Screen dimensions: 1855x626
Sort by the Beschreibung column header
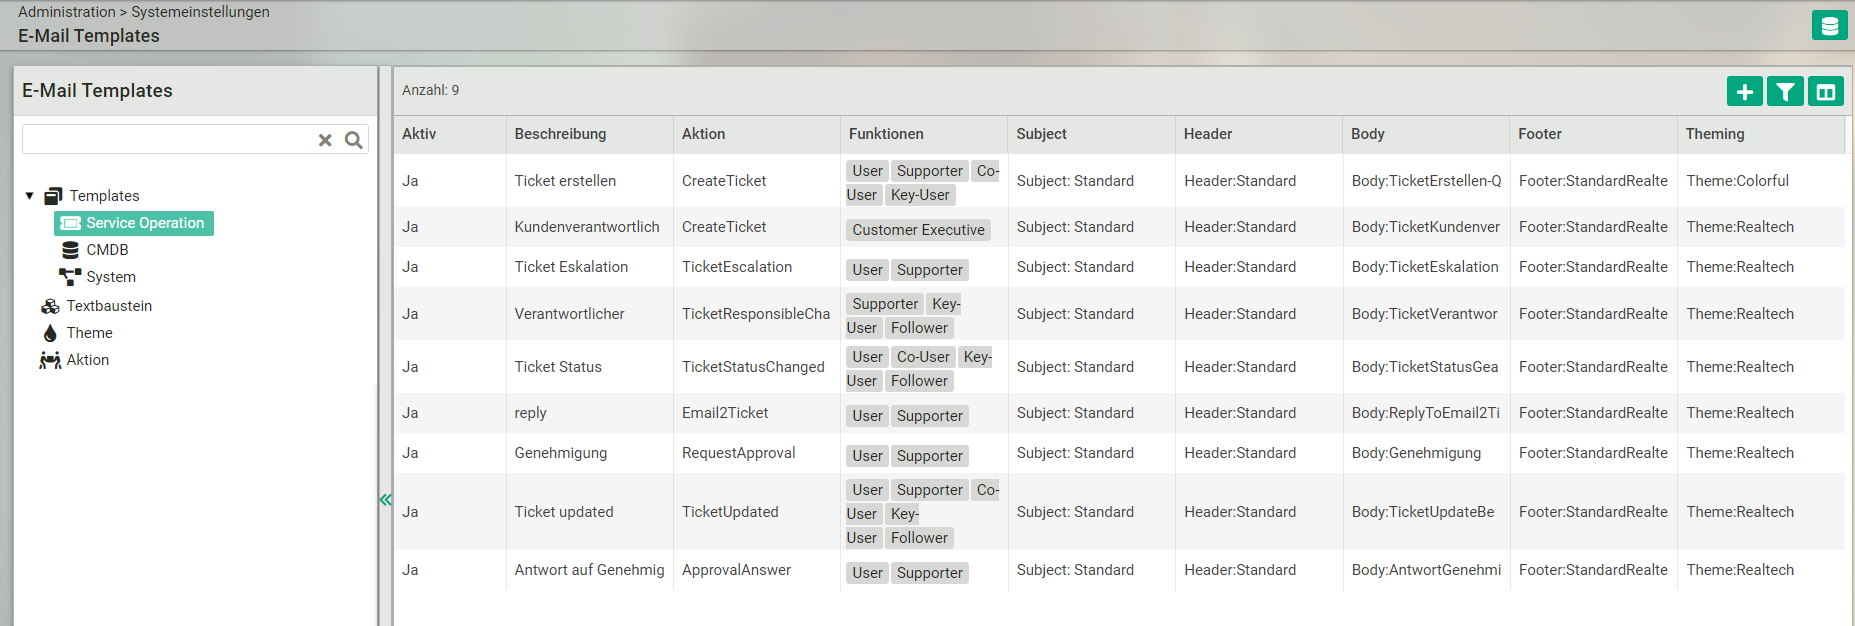(560, 134)
